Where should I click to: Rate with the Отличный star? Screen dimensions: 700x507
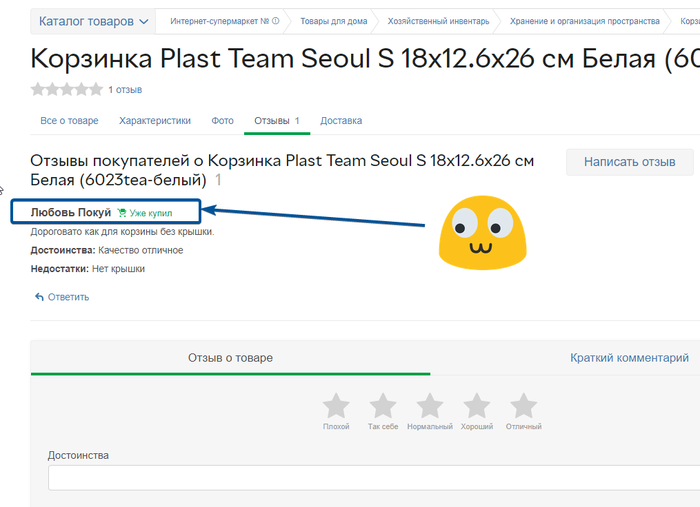(523, 406)
